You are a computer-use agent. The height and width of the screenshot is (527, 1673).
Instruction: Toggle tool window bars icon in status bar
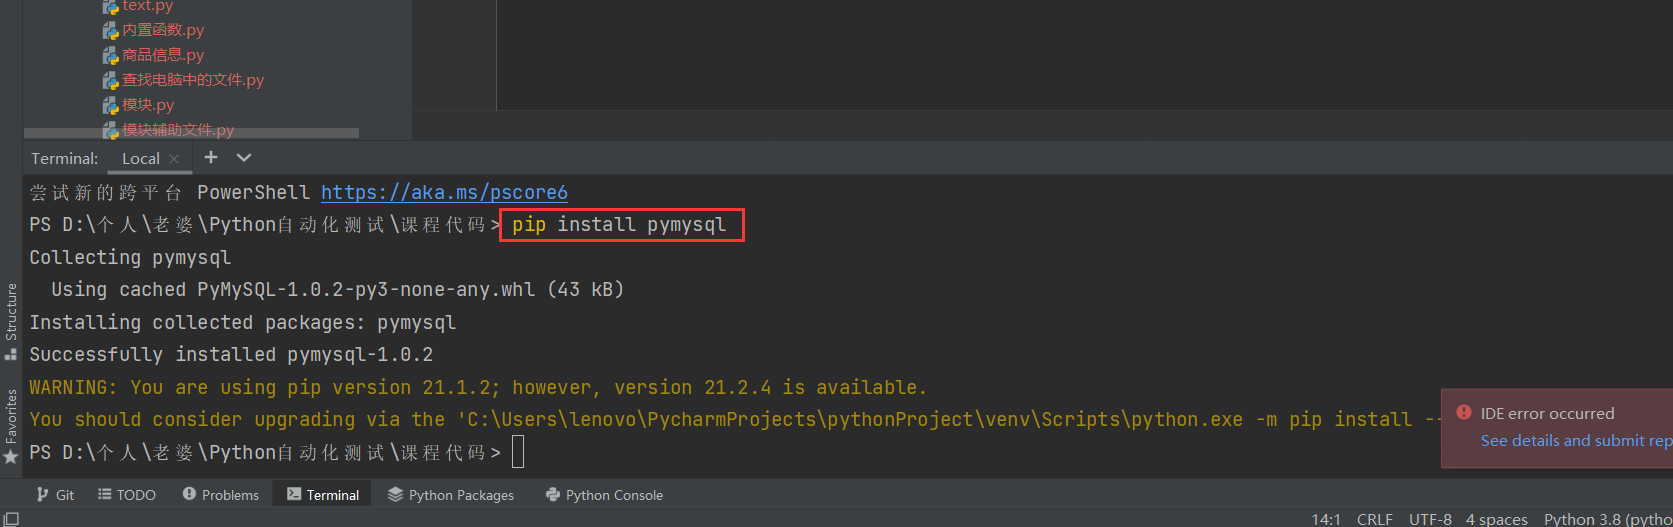12,518
